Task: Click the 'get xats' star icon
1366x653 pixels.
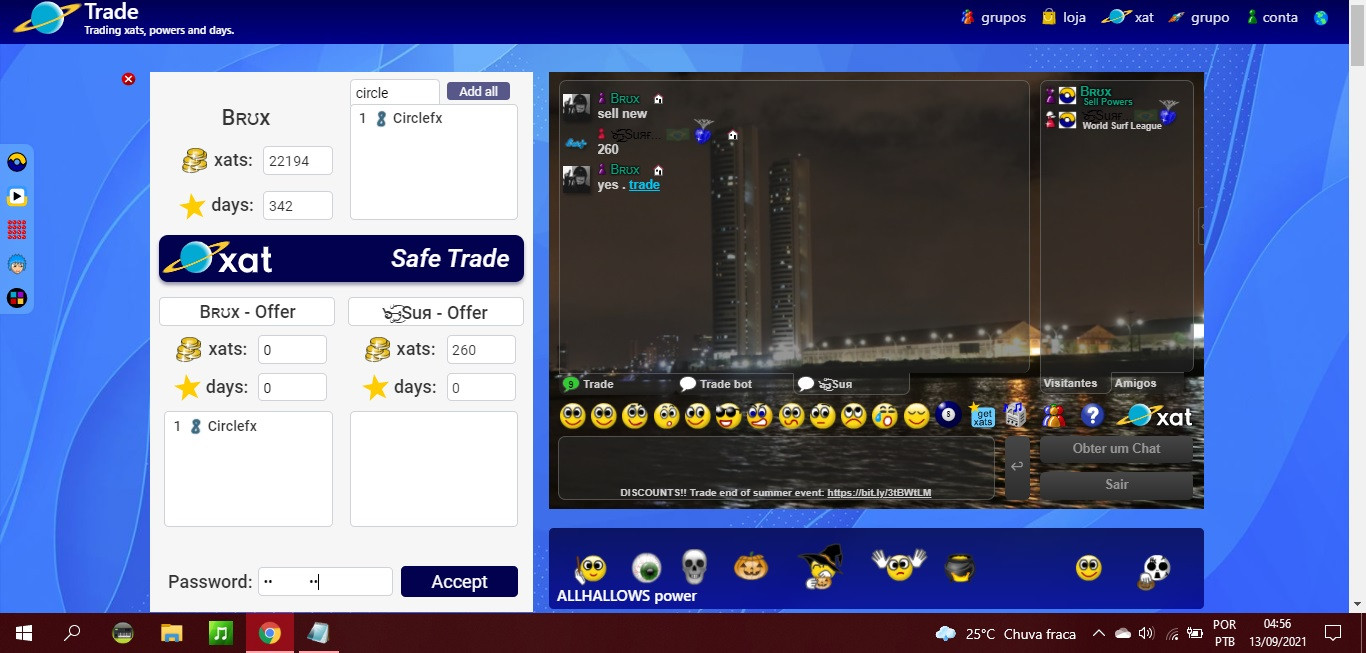Action: point(983,414)
